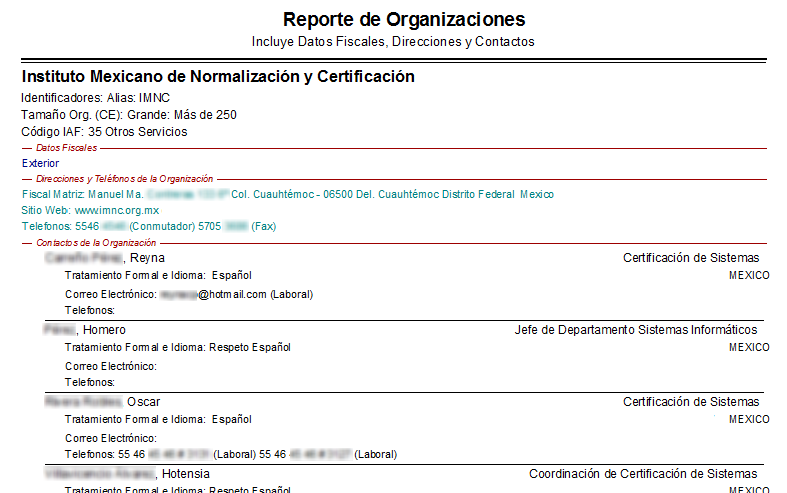This screenshot has width=787, height=493.
Task: Click Homero's 'Respeto Español' treatment line
Action: coord(178,347)
